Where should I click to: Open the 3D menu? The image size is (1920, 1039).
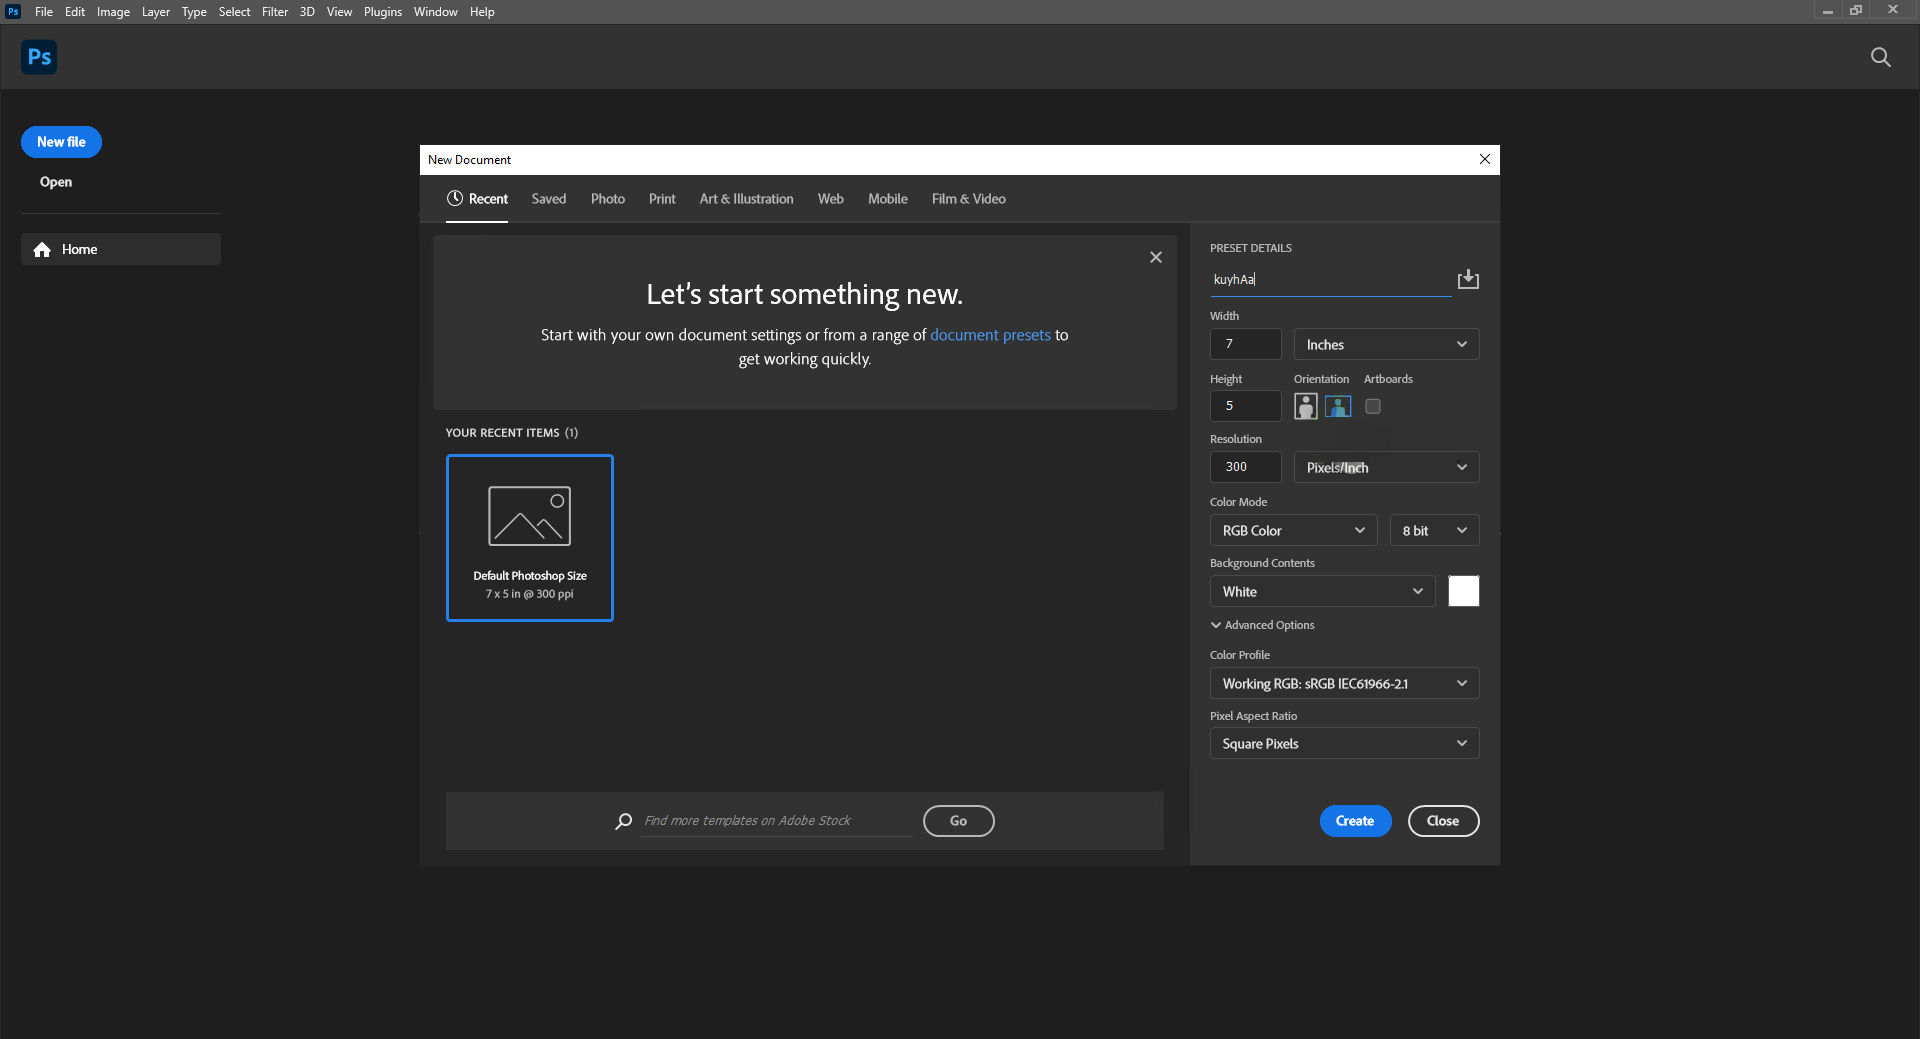pyautogui.click(x=307, y=12)
